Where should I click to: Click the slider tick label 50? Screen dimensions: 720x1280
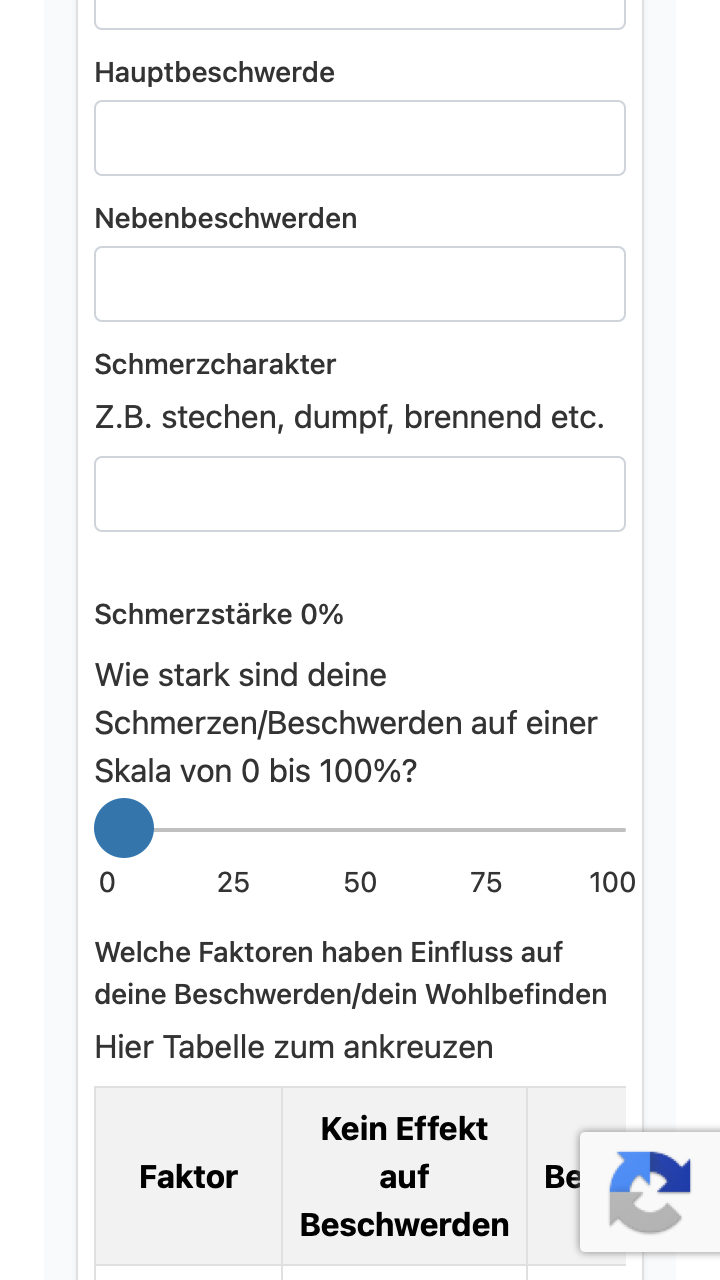pyautogui.click(x=360, y=882)
